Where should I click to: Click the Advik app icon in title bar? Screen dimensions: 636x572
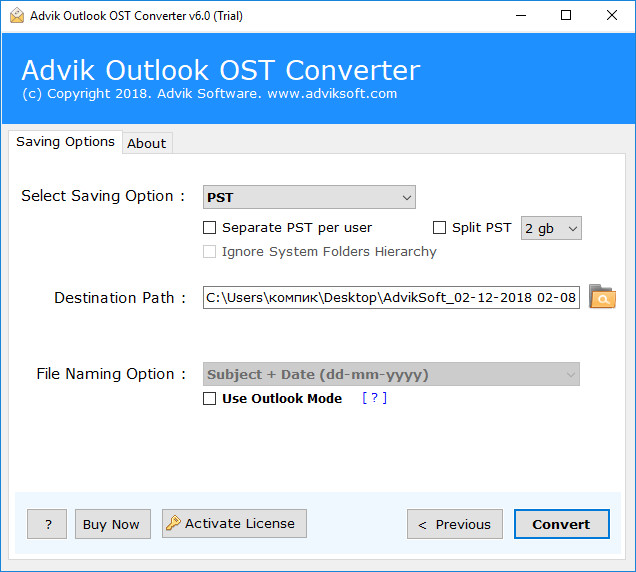tap(17, 15)
